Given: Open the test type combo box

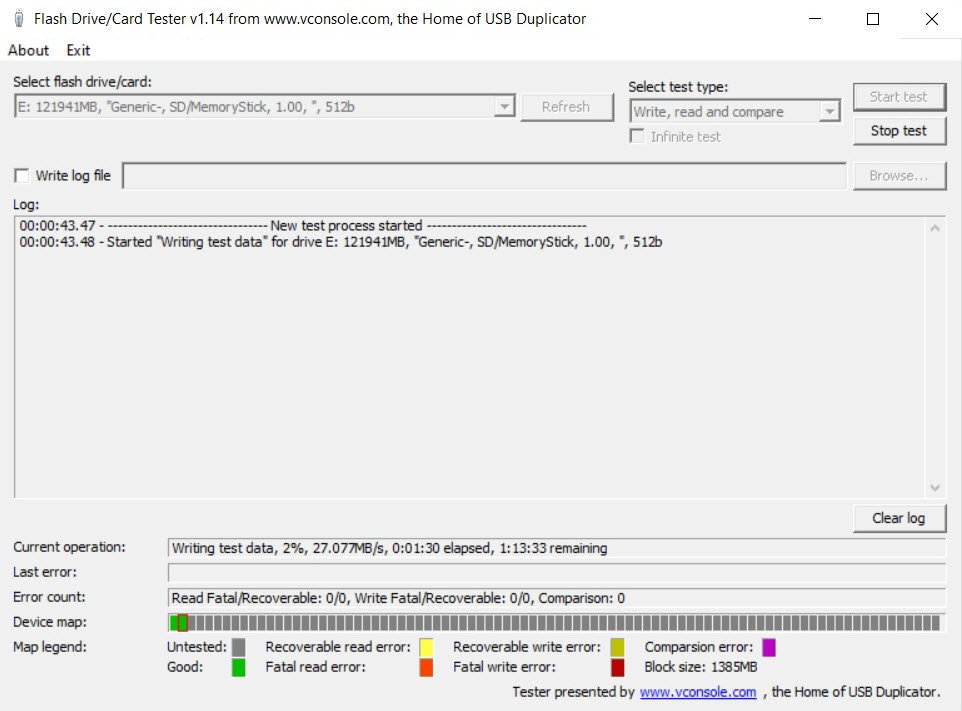Looking at the screenshot, I should (734, 112).
